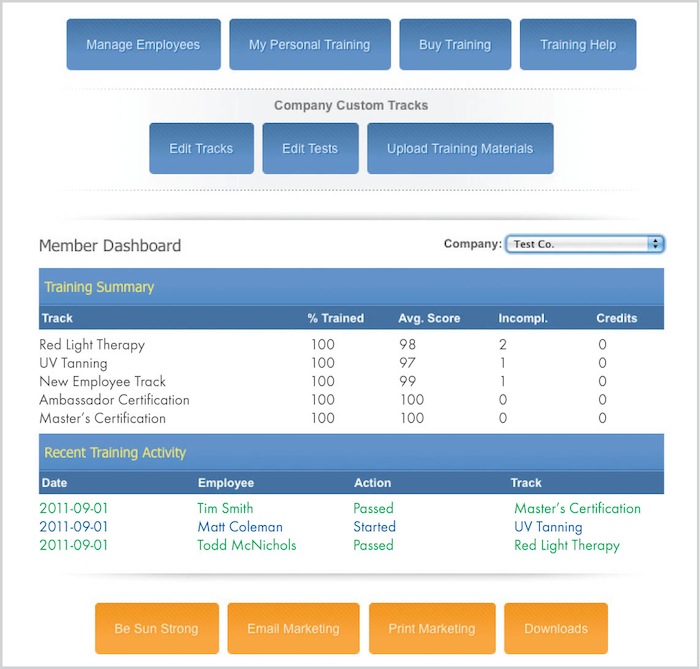This screenshot has width=700, height=669.
Task: Open the Downloads section
Action: (555, 629)
